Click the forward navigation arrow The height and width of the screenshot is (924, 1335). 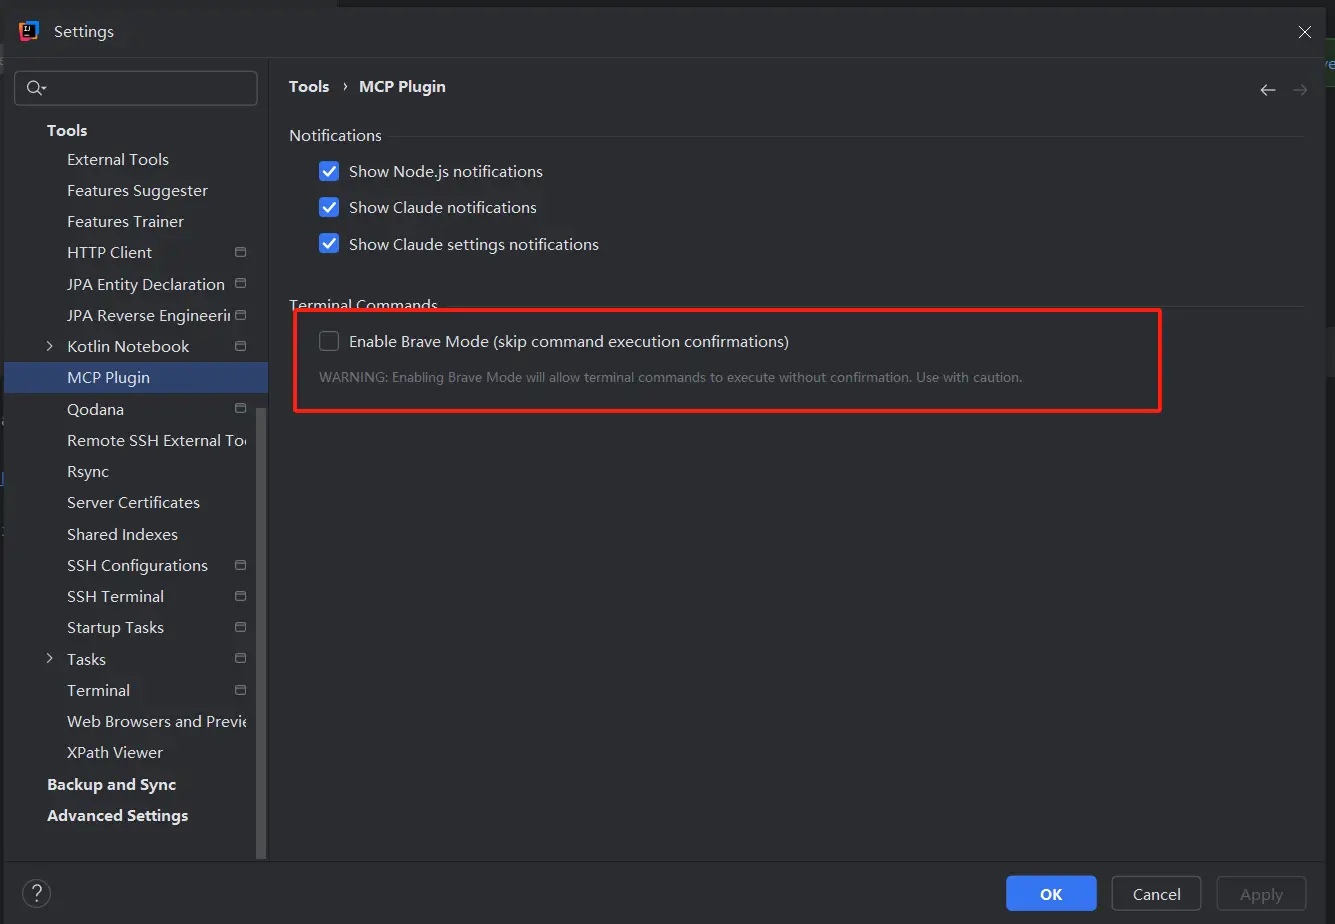click(1300, 90)
